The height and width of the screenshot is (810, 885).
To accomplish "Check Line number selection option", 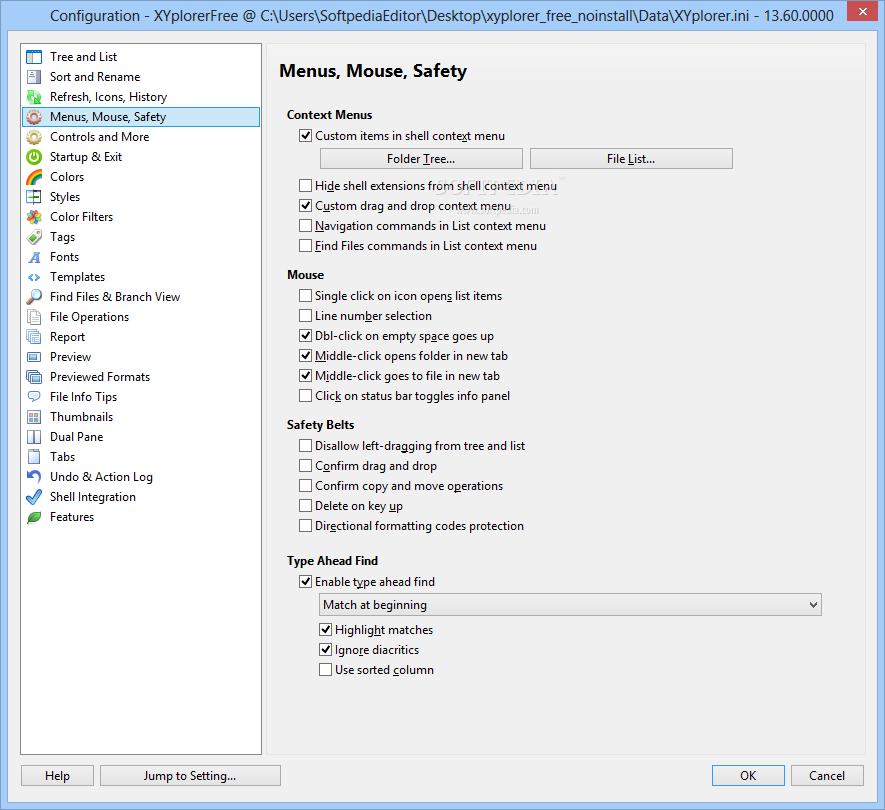I will coord(305,316).
